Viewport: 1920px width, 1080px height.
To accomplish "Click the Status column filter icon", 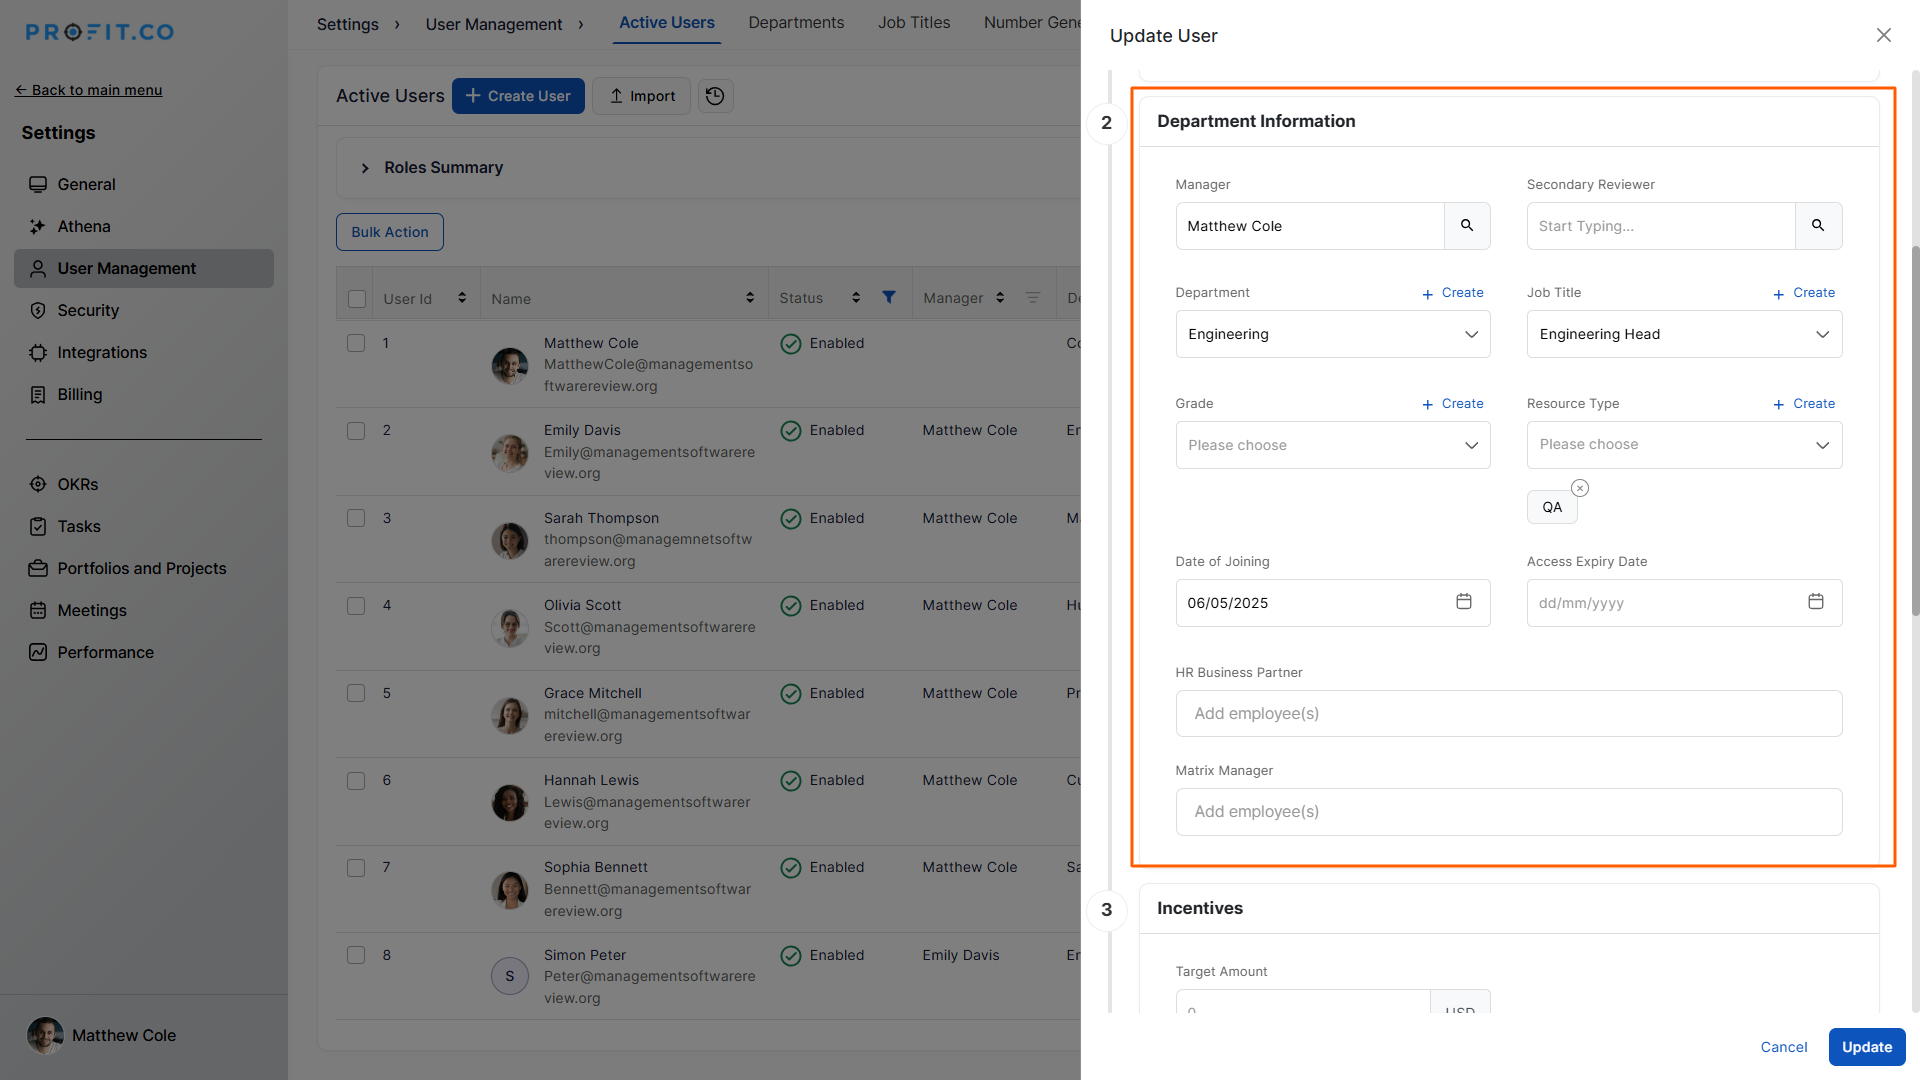I will click(888, 298).
